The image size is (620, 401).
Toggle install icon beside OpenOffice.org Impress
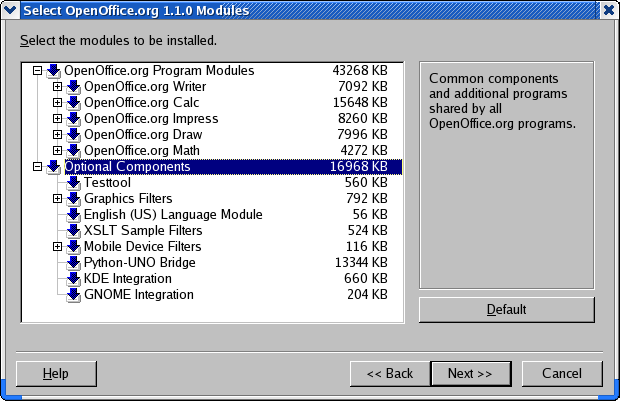[74, 119]
